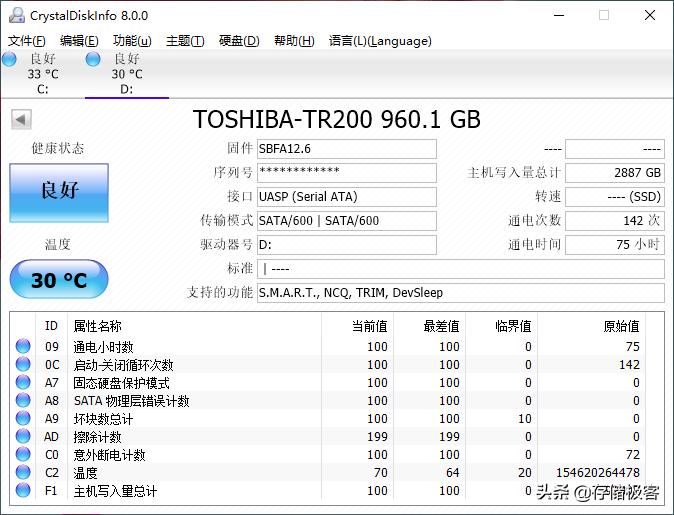Viewport: 674px width, 515px height.
Task: Click status orb for attribute 09 通电小时数
Action: pyautogui.click(x=23, y=346)
